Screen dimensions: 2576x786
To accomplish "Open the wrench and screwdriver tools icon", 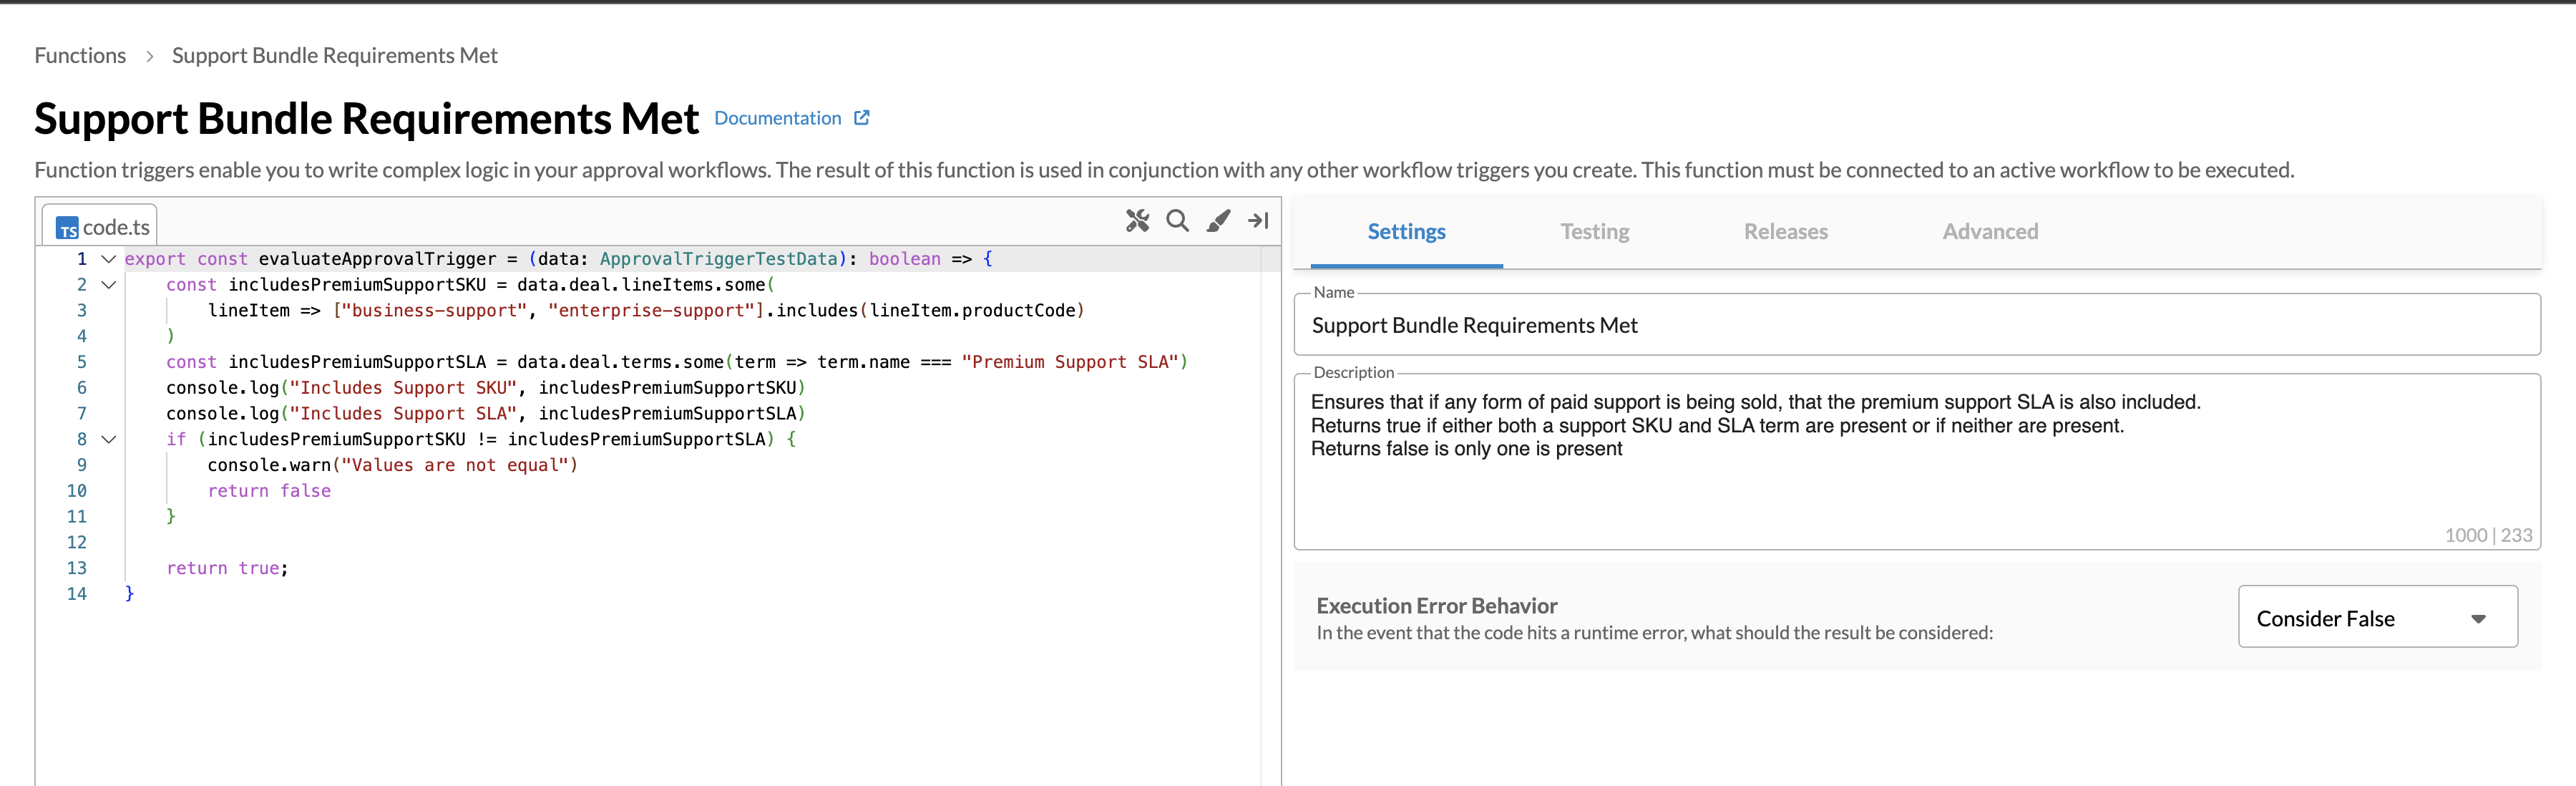I will coord(1137,221).
